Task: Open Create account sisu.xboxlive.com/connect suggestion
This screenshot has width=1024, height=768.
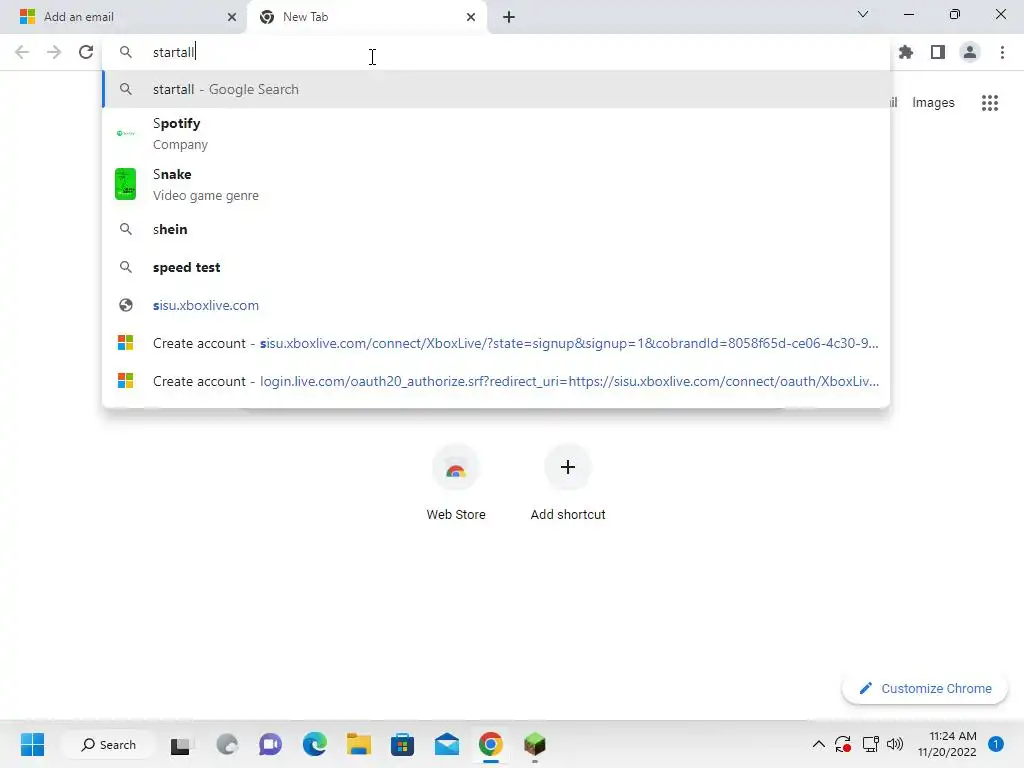Action: tap(496, 343)
